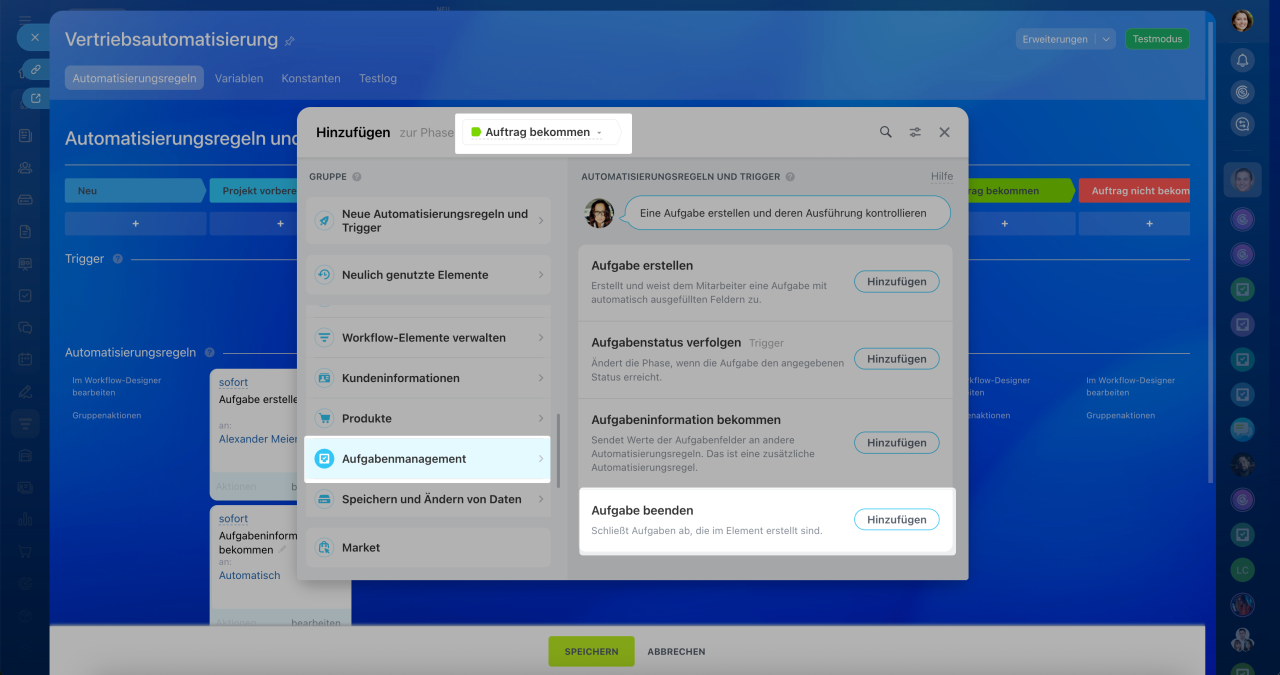Click help icon next to GRUPPE
This screenshot has width=1280, height=675.
(x=357, y=177)
